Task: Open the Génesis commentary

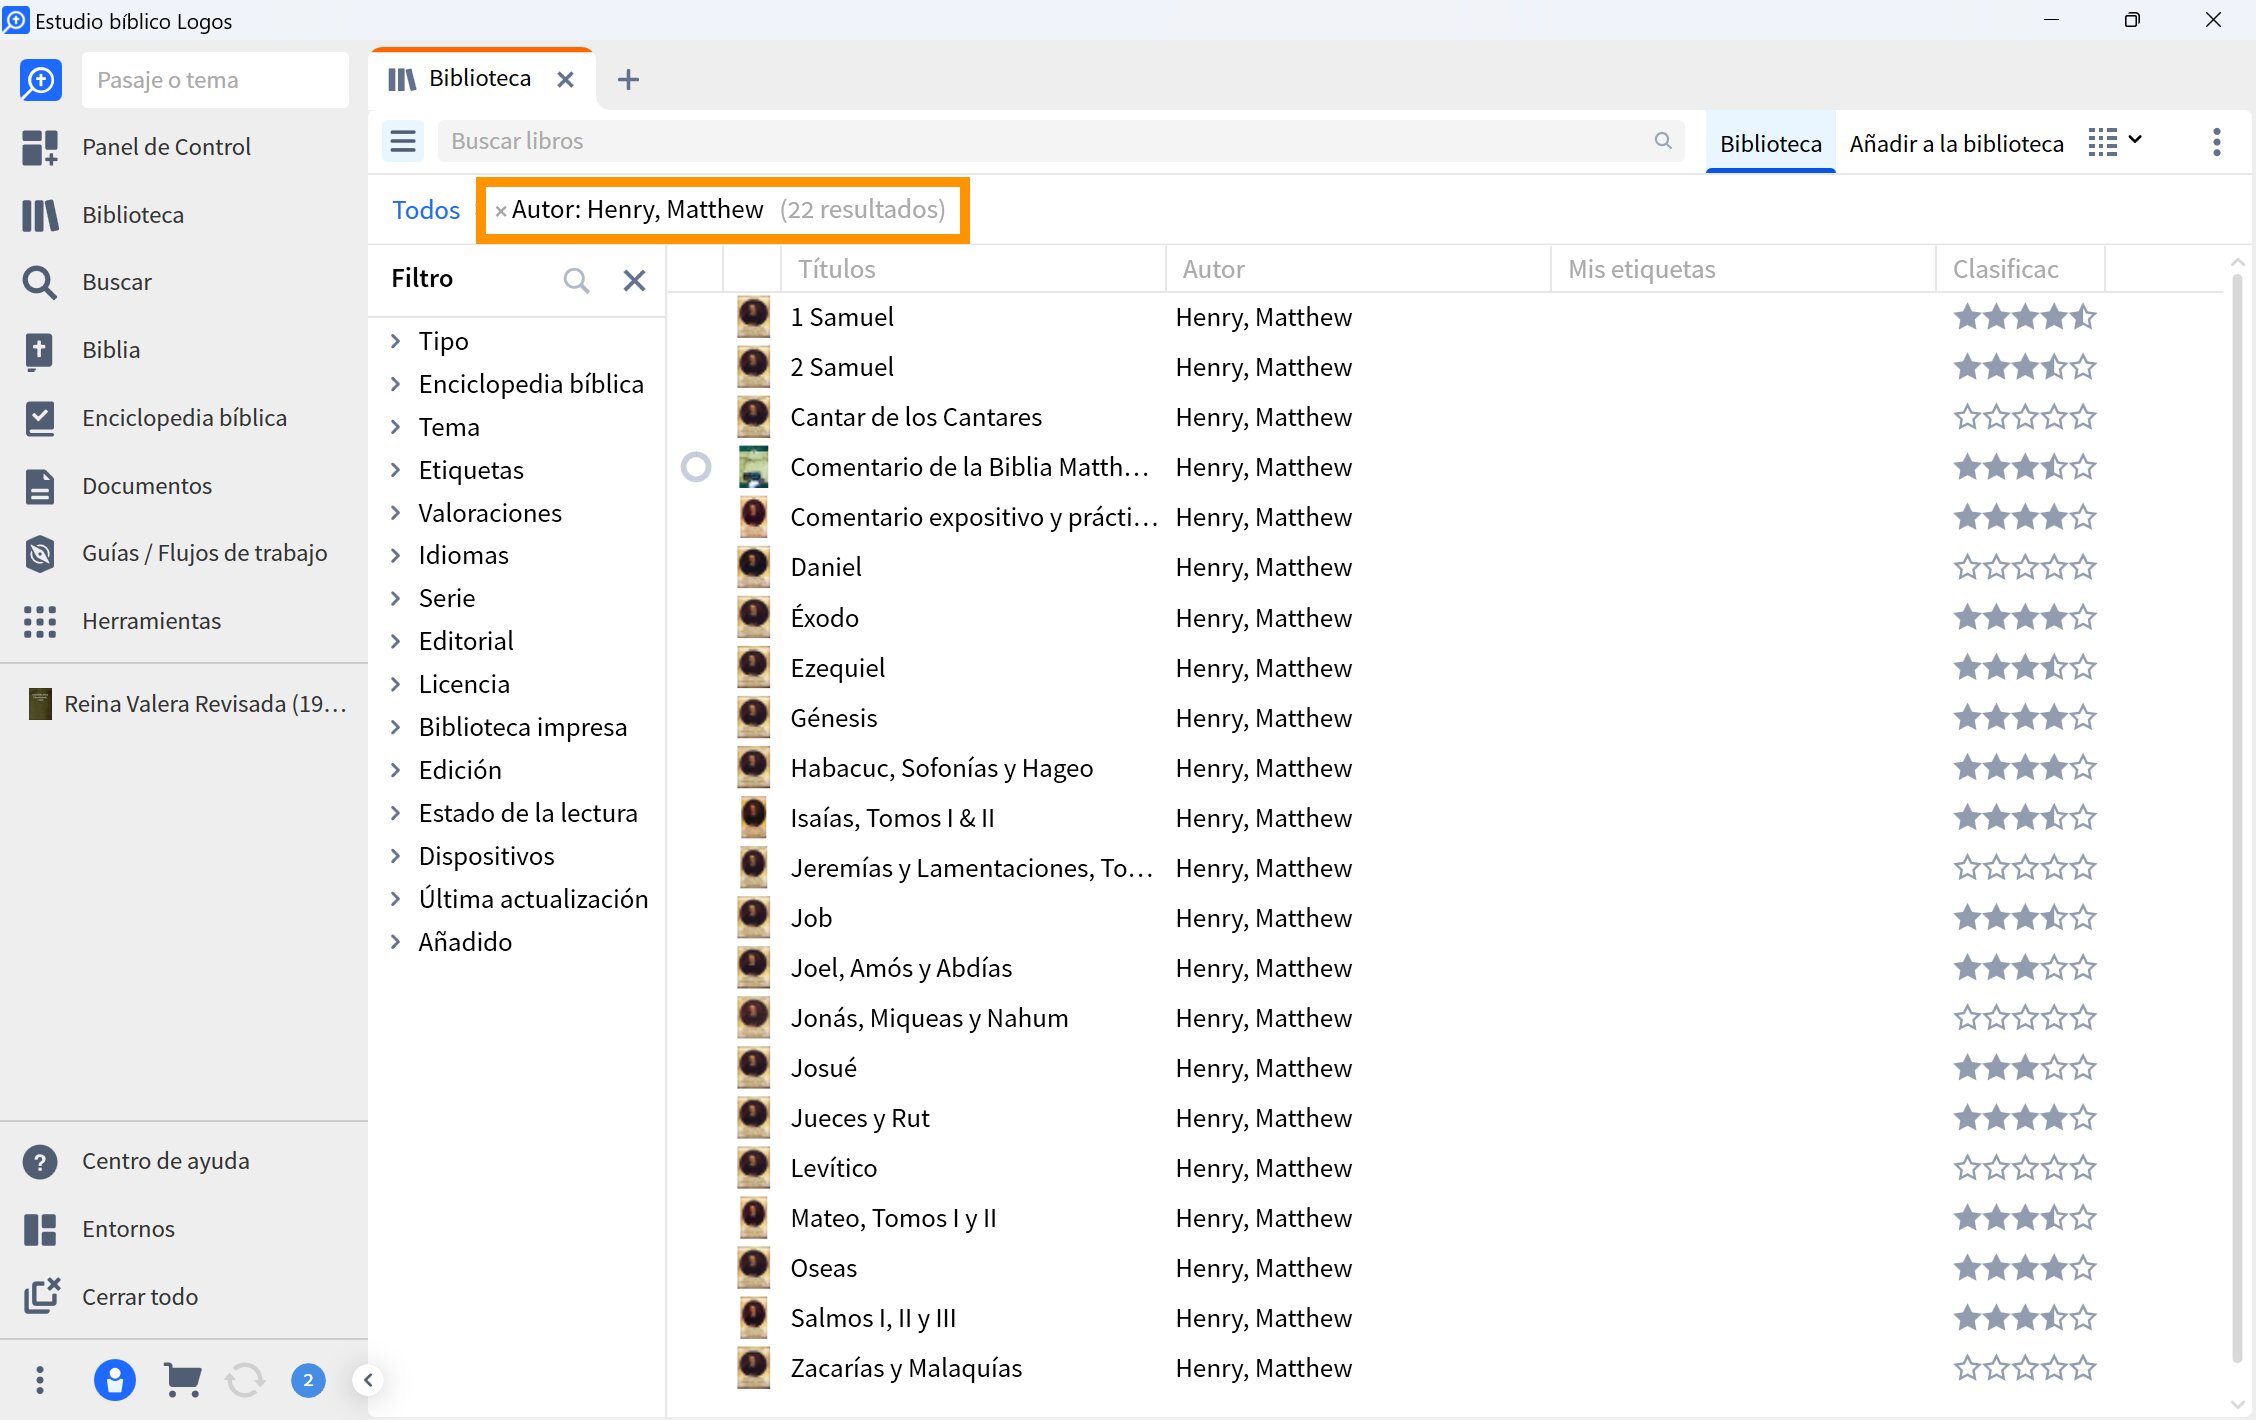Action: point(834,718)
